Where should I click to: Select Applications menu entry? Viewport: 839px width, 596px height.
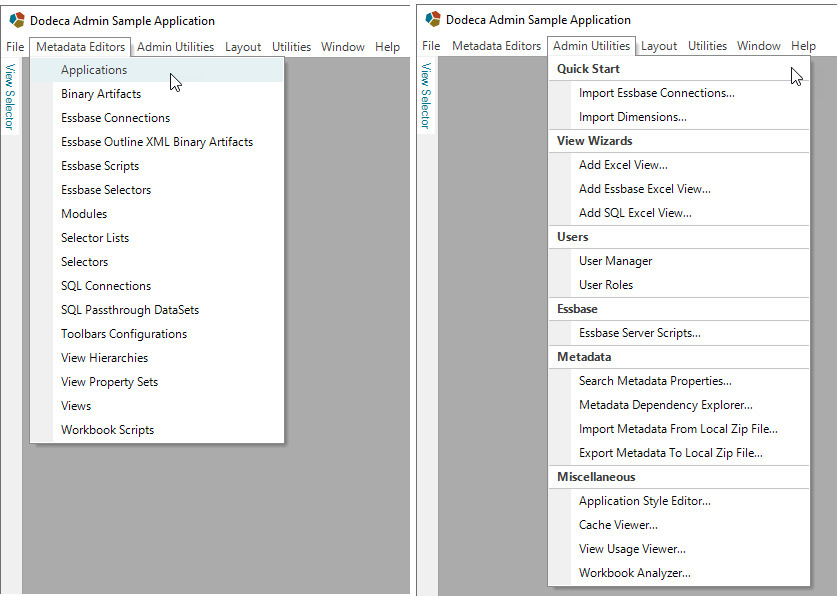pyautogui.click(x=157, y=70)
